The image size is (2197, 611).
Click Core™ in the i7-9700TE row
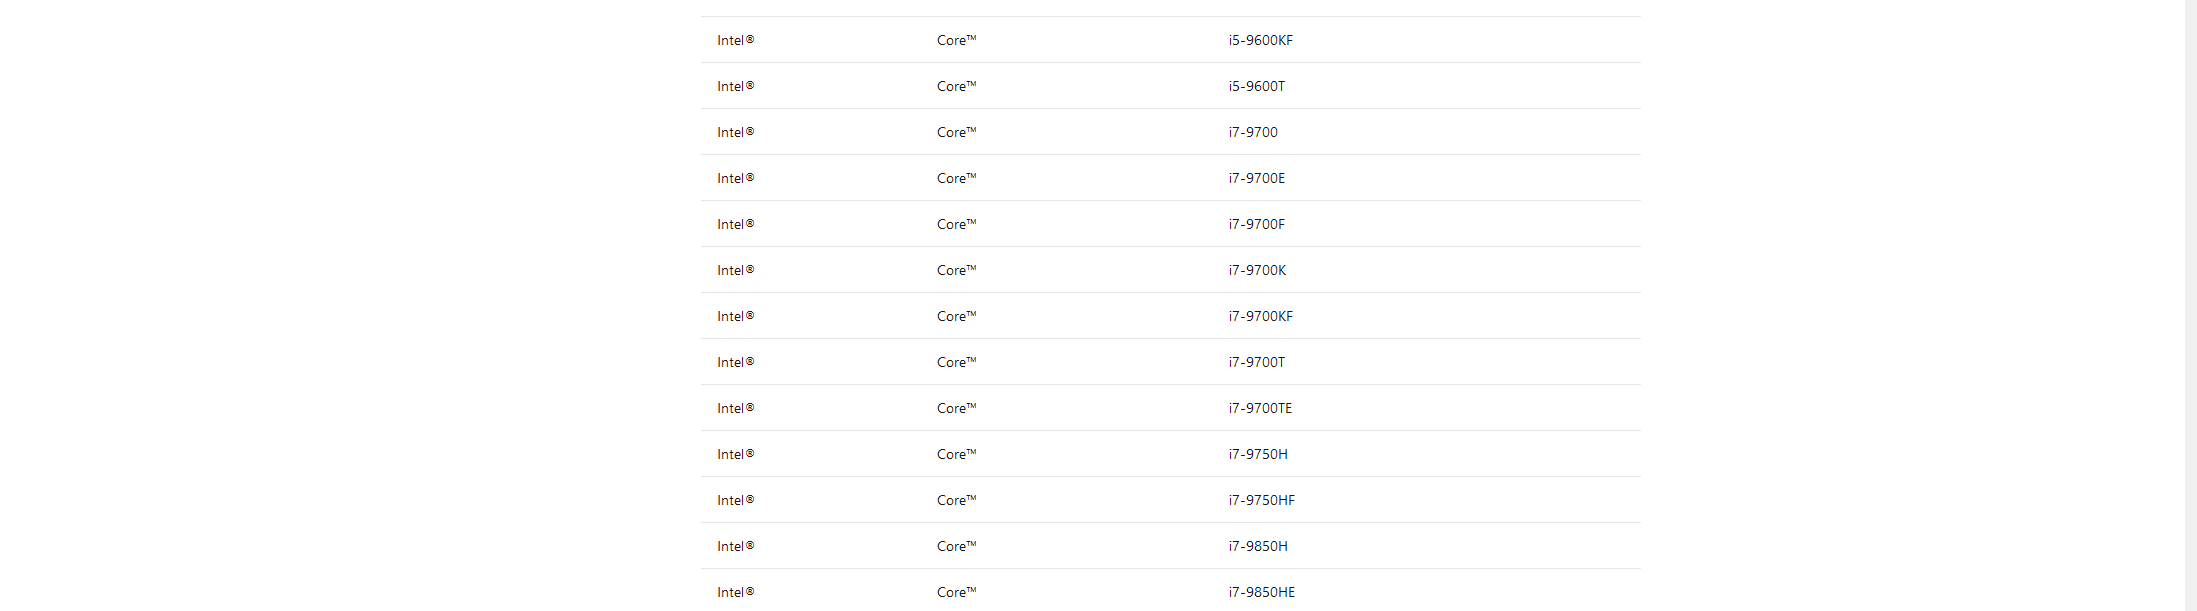click(956, 408)
